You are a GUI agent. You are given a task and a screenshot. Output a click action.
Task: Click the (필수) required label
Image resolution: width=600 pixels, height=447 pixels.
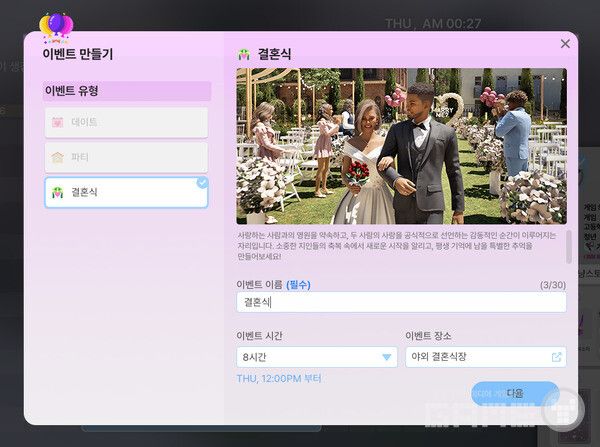click(x=298, y=285)
